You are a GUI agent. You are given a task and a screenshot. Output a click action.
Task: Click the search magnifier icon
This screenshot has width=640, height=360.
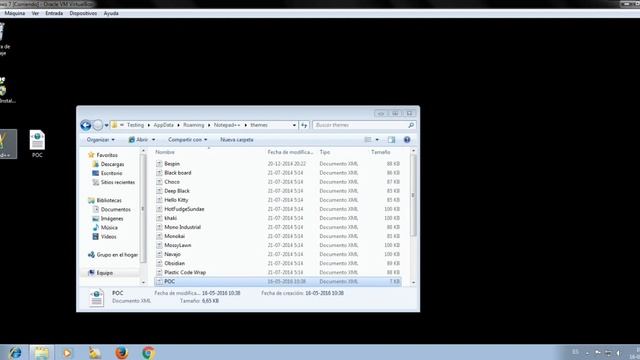point(411,125)
